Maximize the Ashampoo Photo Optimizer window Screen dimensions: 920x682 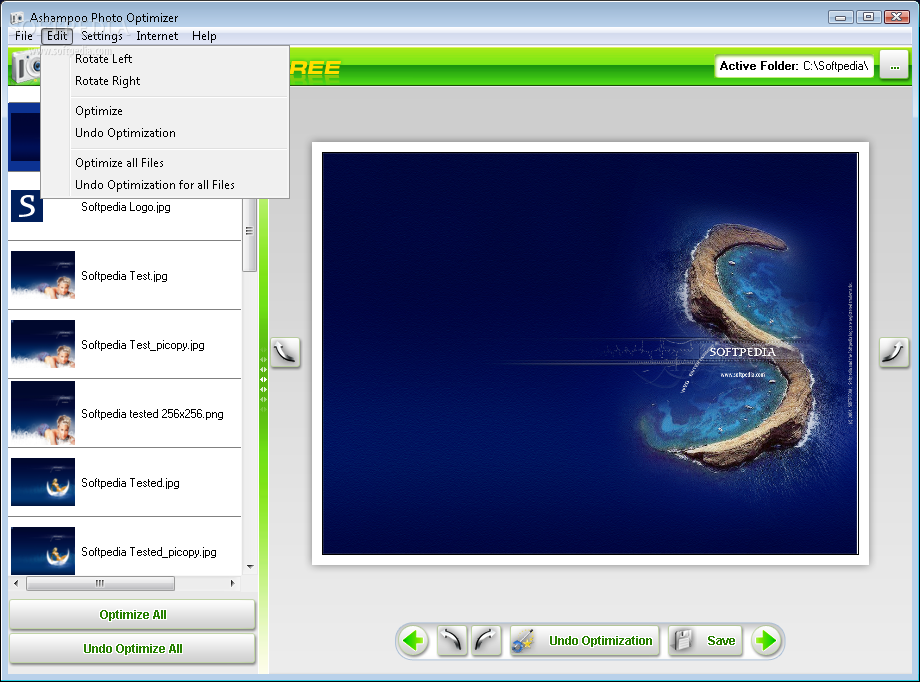pos(868,17)
